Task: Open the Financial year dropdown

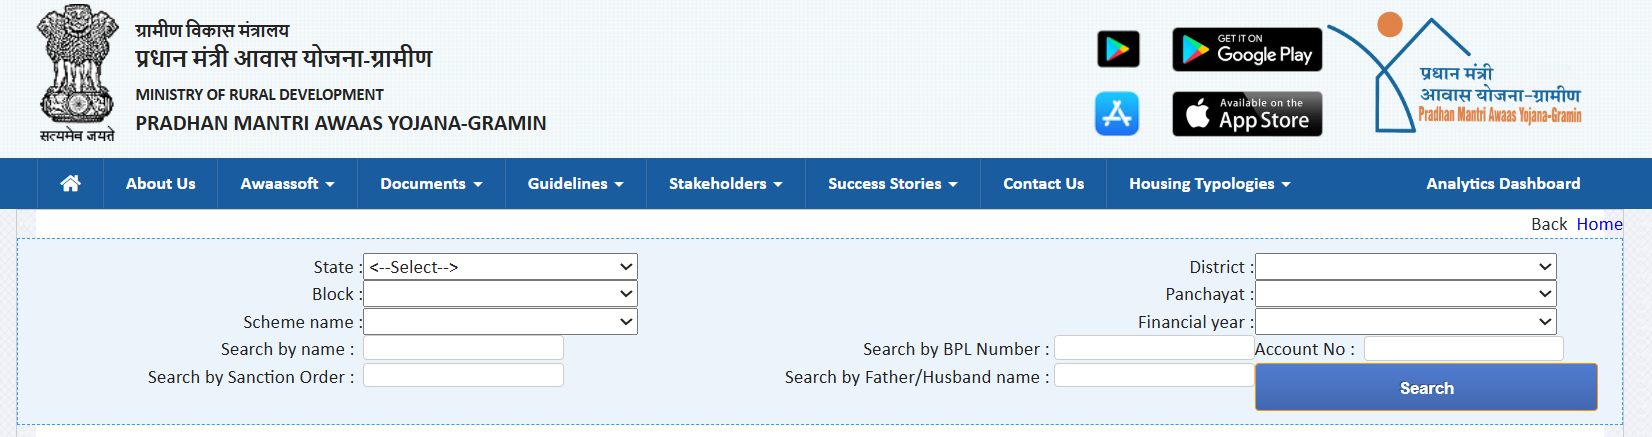Action: coord(1406,322)
